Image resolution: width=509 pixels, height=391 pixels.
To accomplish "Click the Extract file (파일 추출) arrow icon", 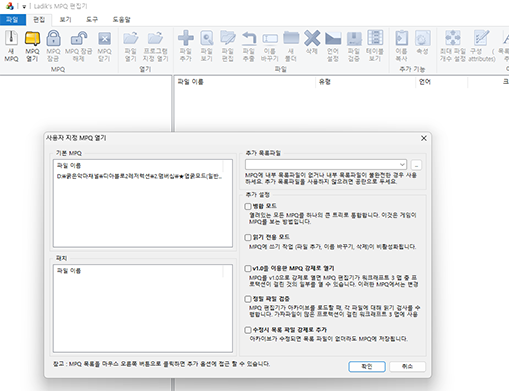I will pos(249,38).
